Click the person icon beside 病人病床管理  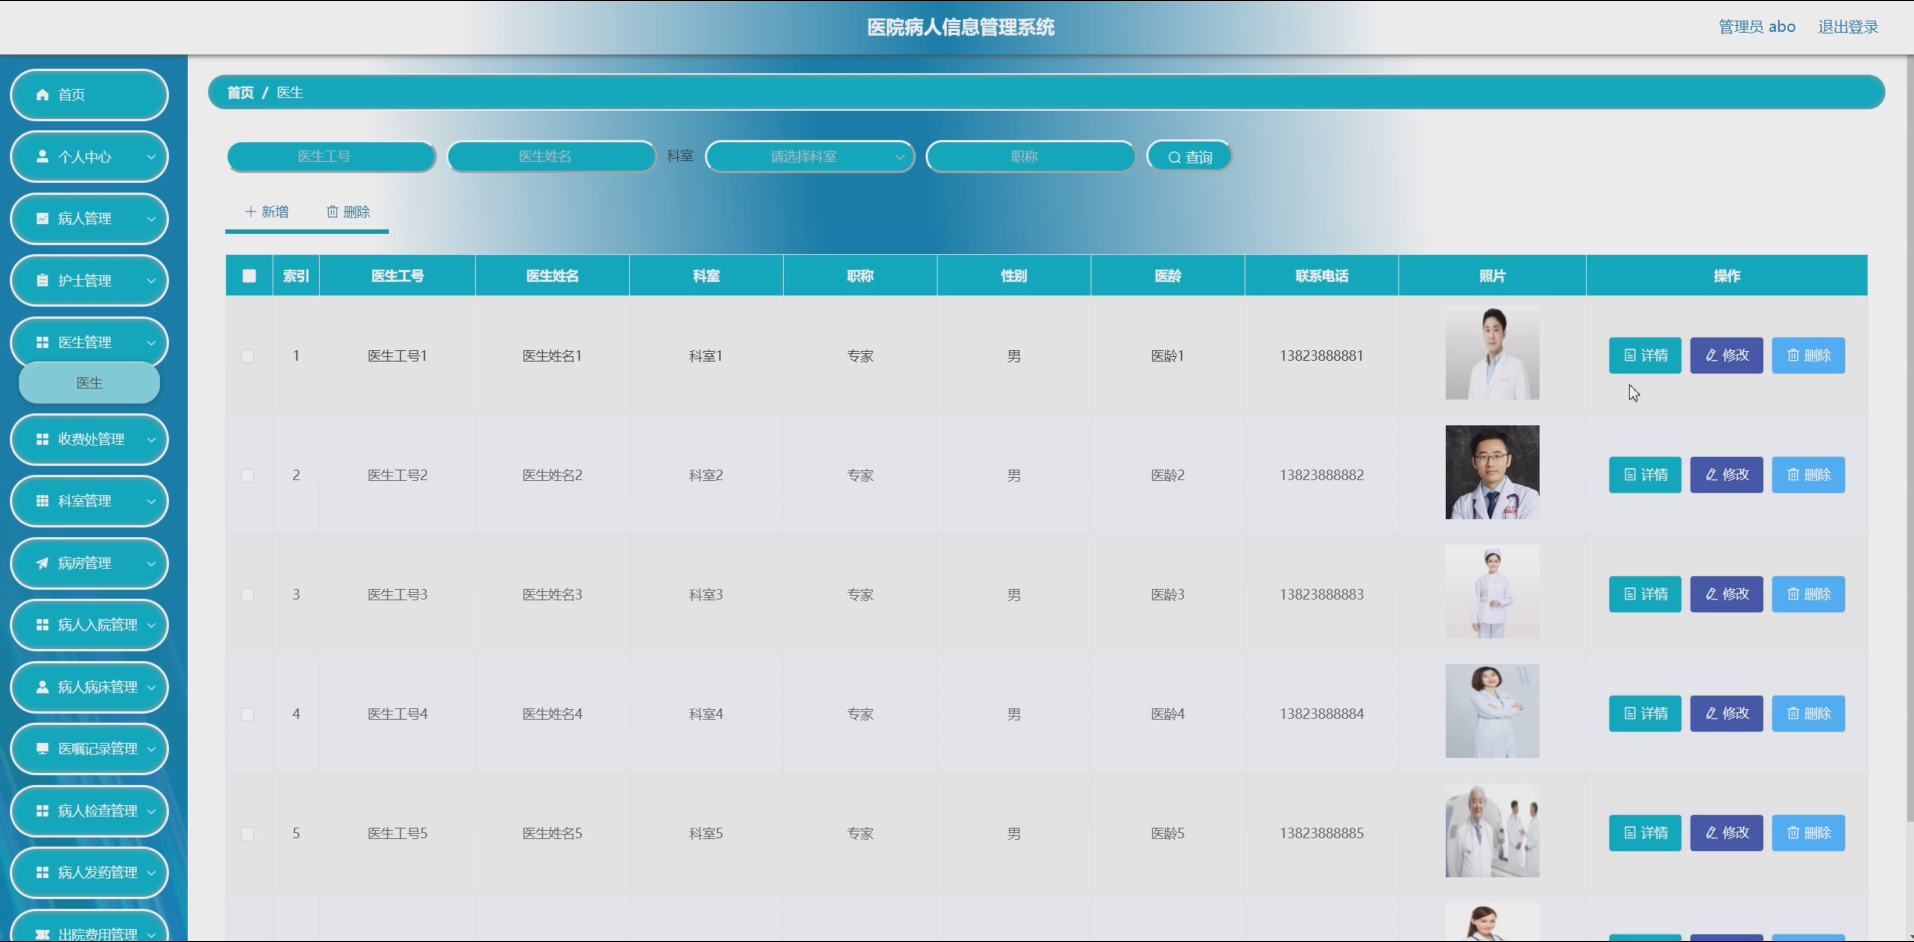(42, 687)
